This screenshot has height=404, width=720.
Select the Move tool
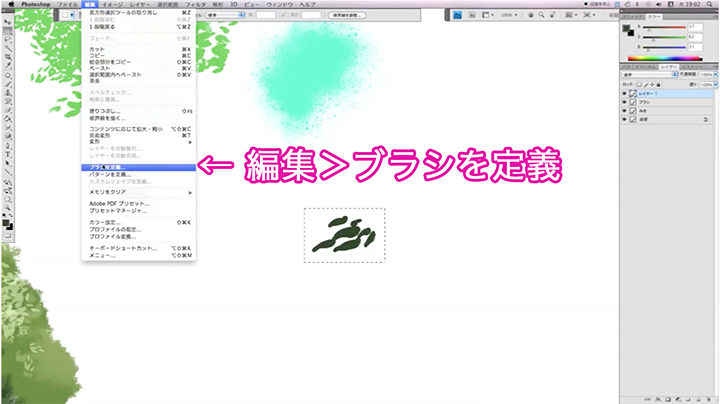tap(8, 22)
